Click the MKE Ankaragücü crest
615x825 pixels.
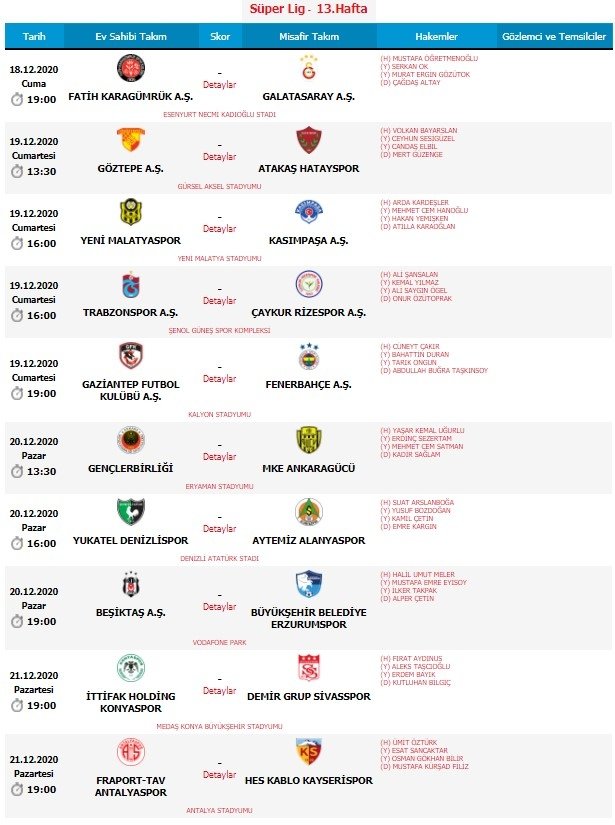(309, 440)
